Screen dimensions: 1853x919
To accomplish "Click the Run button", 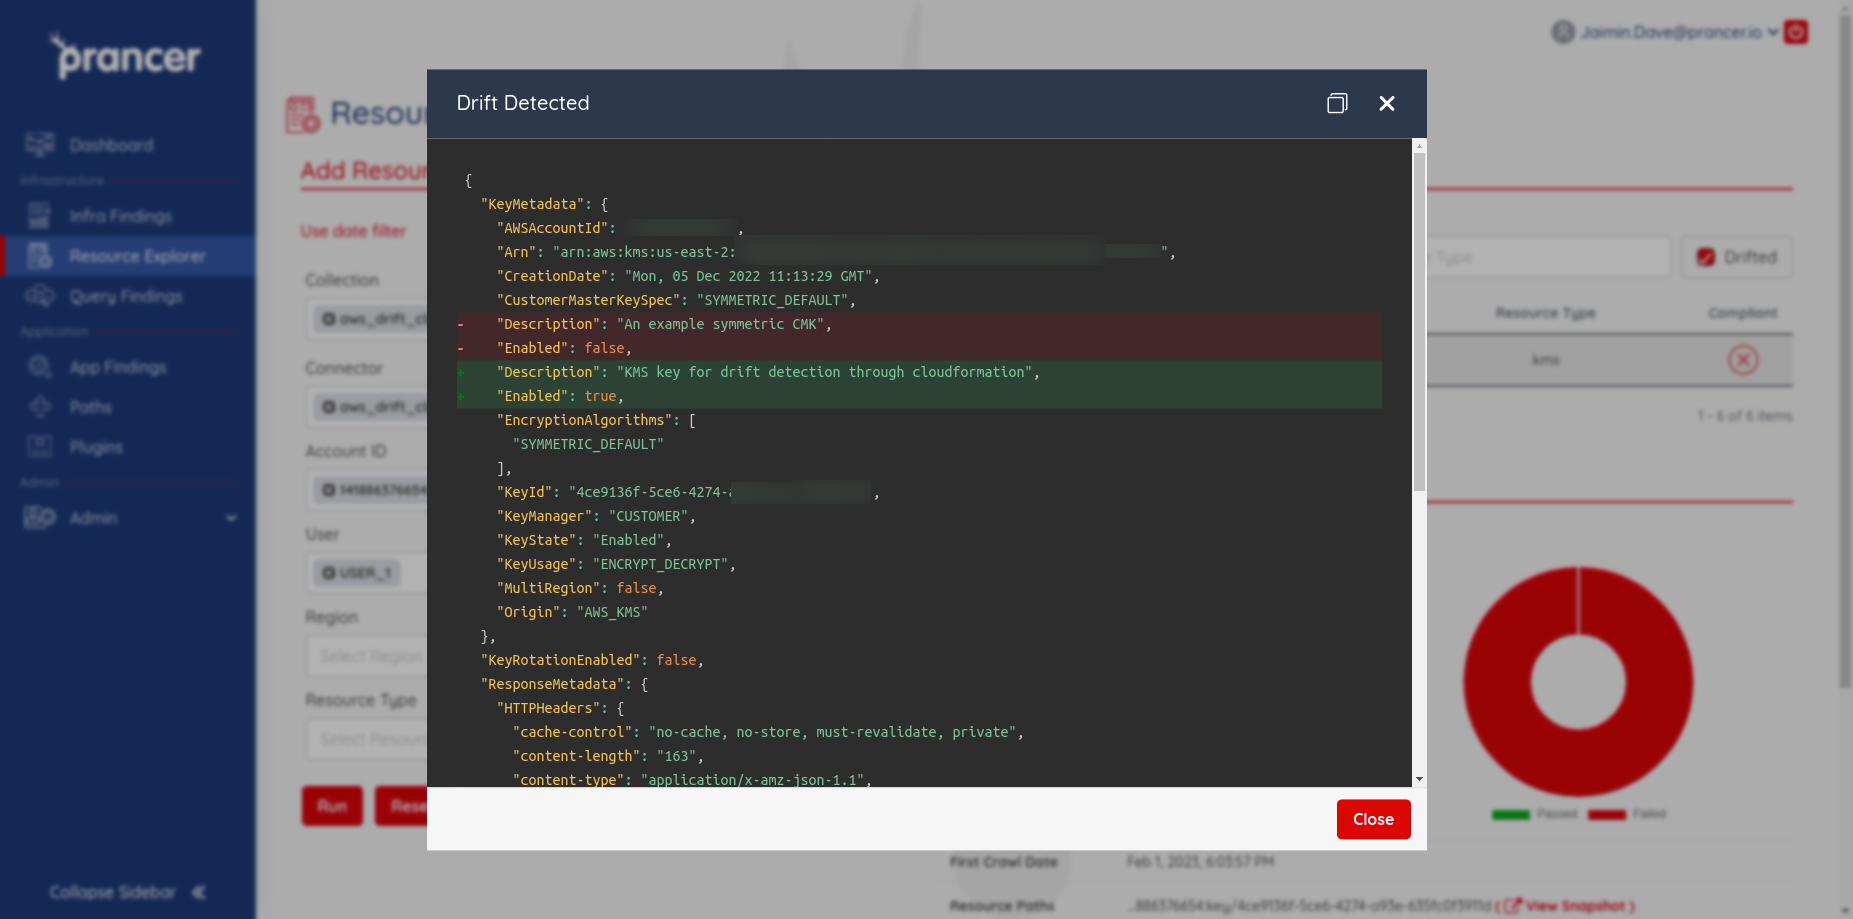I will pyautogui.click(x=332, y=806).
